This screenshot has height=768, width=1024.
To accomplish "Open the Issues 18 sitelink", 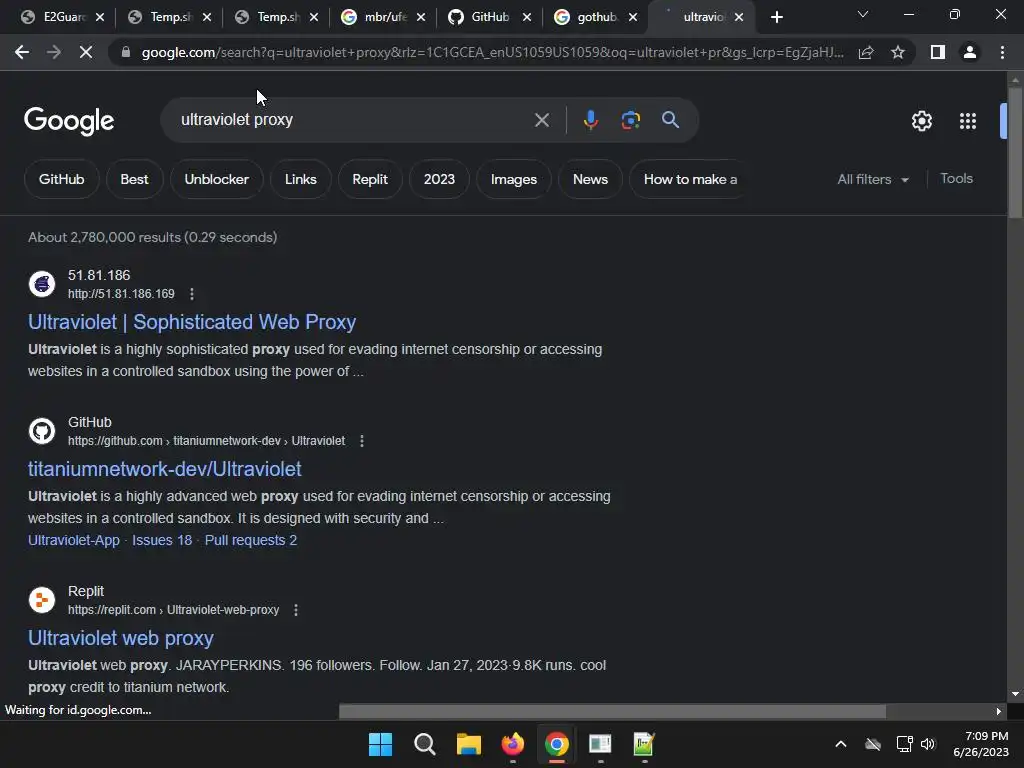I will pyautogui.click(x=162, y=540).
